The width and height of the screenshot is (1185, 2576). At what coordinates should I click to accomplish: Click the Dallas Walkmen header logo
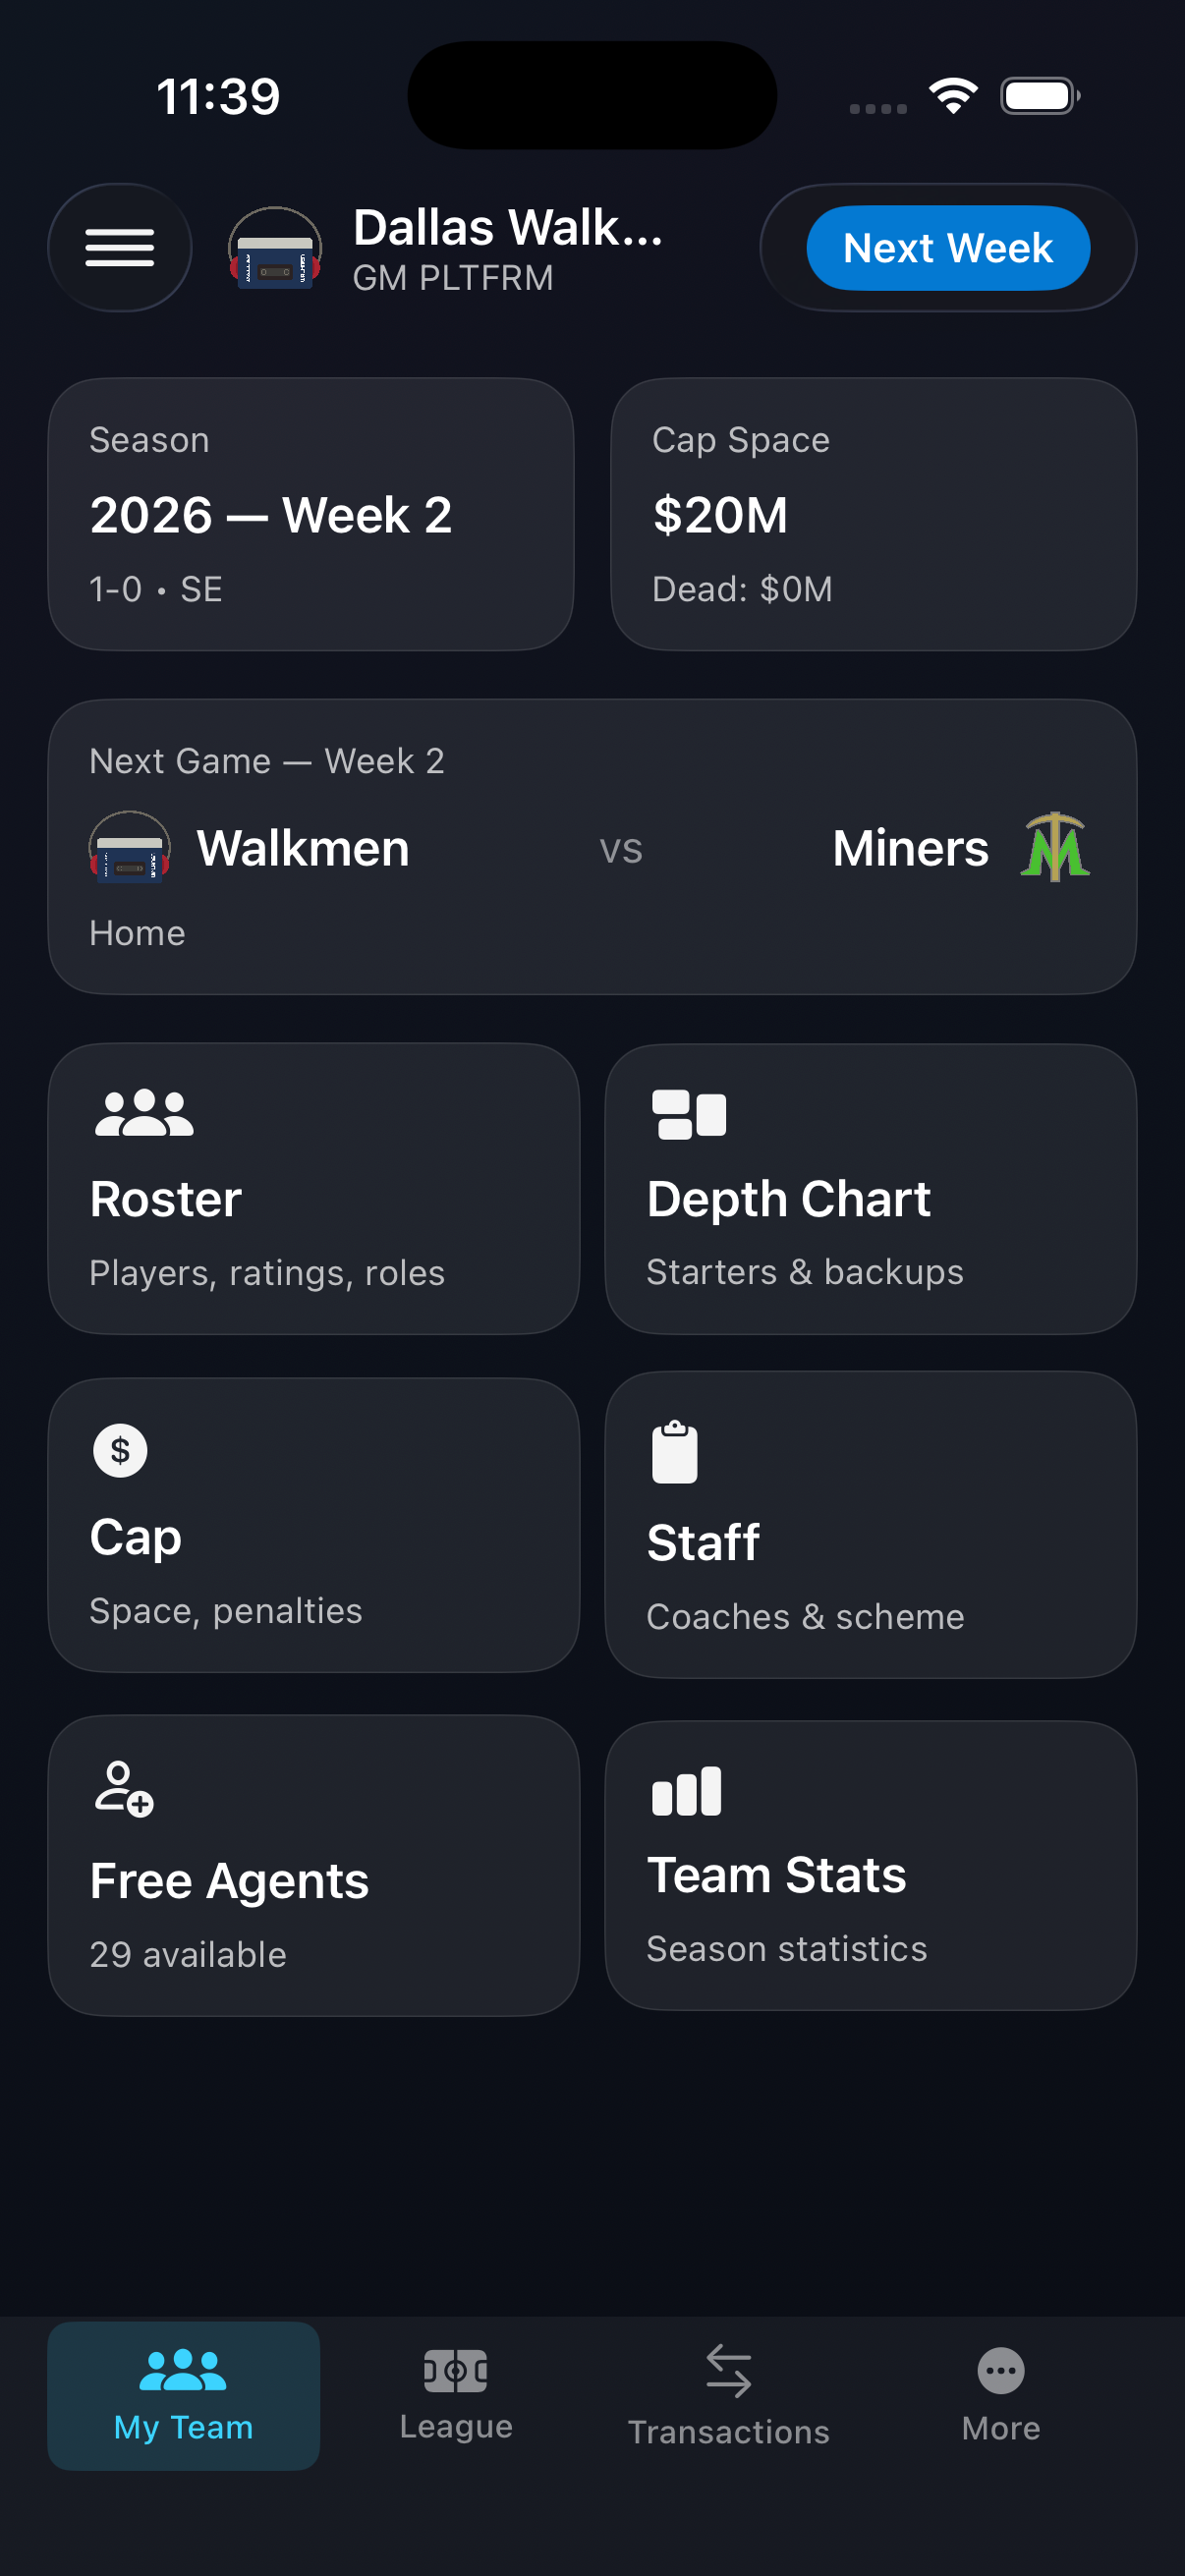[276, 248]
